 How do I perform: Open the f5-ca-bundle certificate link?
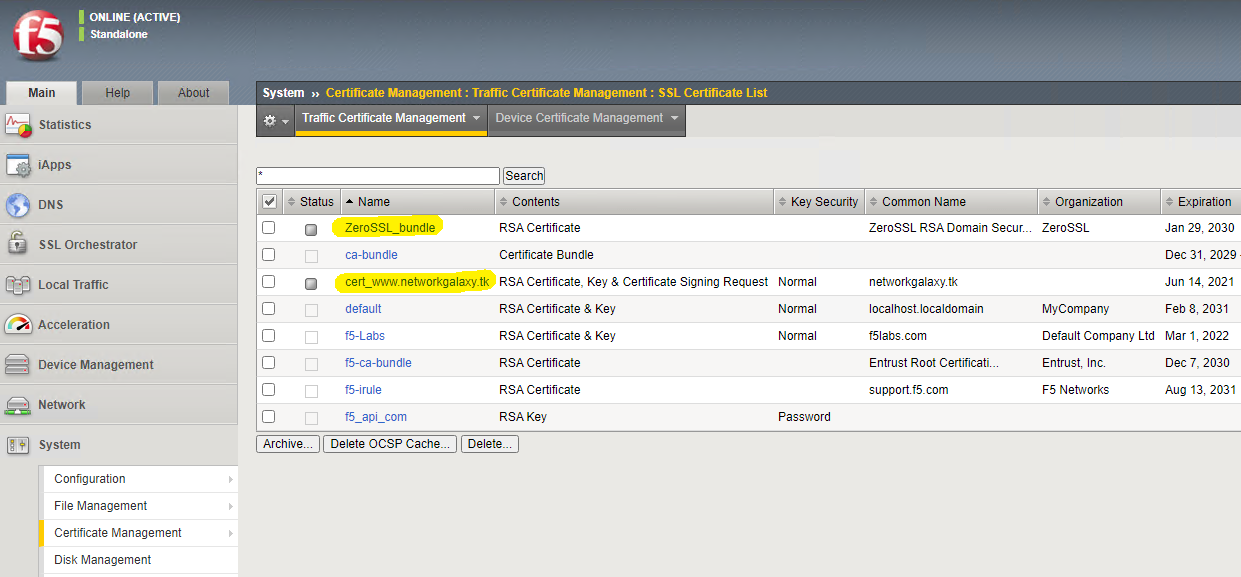(378, 363)
